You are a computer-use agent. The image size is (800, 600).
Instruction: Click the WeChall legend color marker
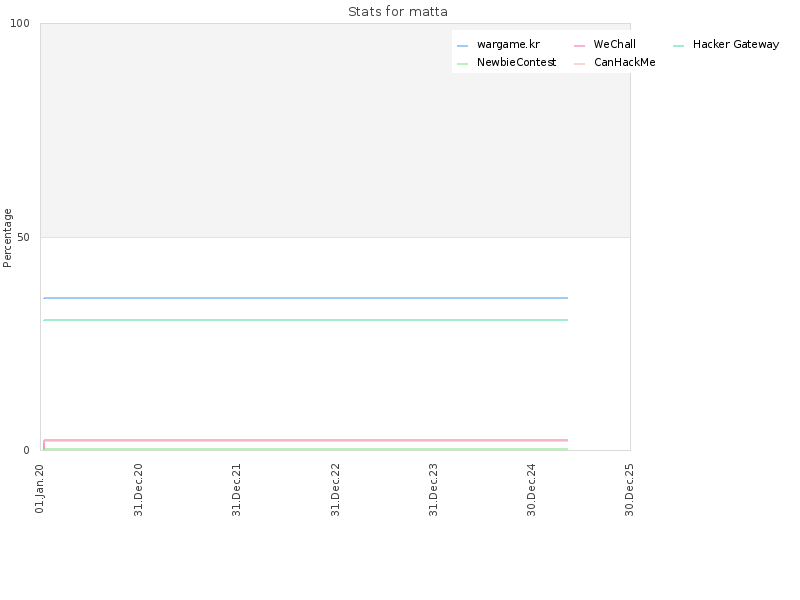point(579,46)
